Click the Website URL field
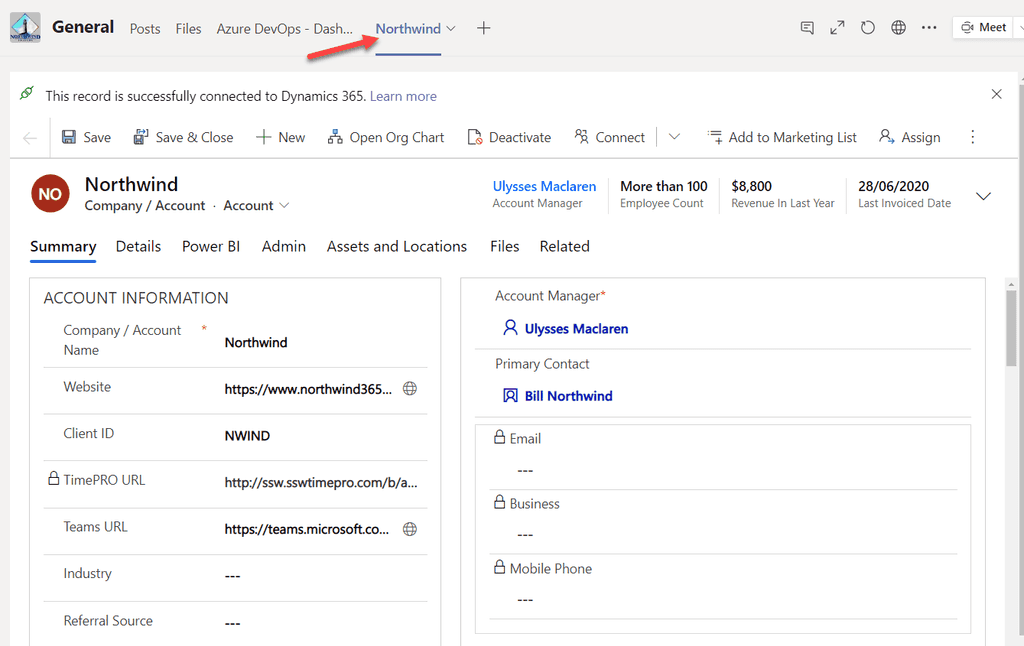1024x646 pixels. tap(308, 389)
